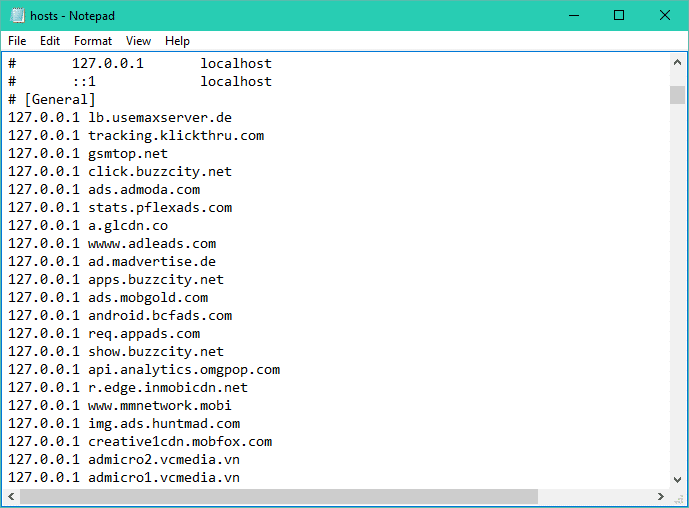Image resolution: width=689 pixels, height=508 pixels.
Task: Click the Notepad icon in title bar
Action: tap(17, 15)
